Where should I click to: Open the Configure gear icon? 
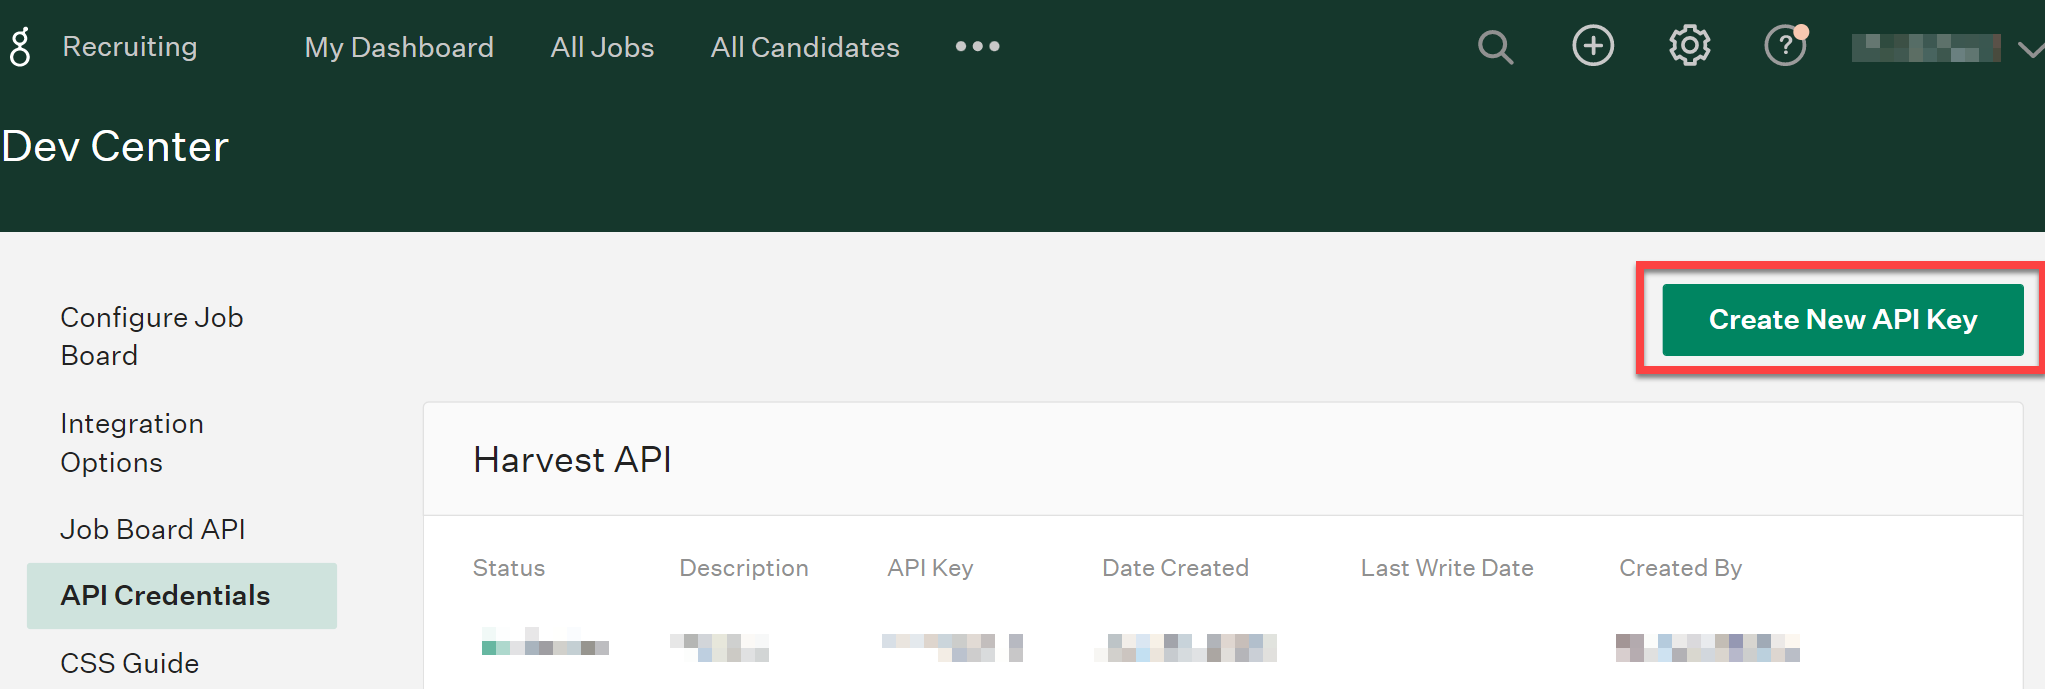click(1690, 46)
